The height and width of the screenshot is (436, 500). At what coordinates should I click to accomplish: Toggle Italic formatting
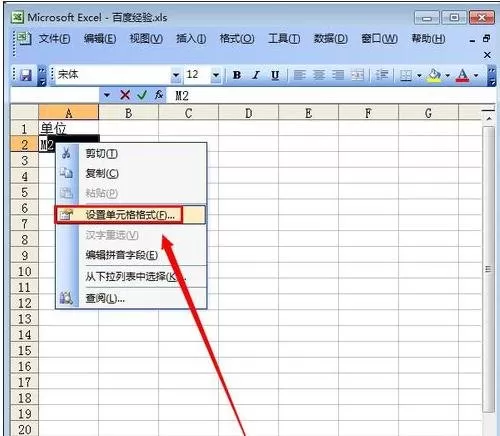256,75
